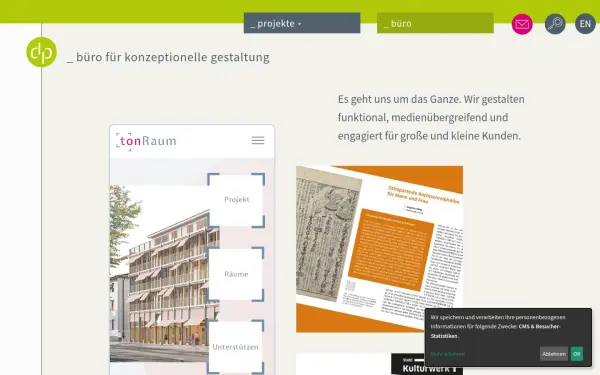The height and width of the screenshot is (375, 600).
Task: Expand the _projekte dropdown menu
Action: point(302,23)
